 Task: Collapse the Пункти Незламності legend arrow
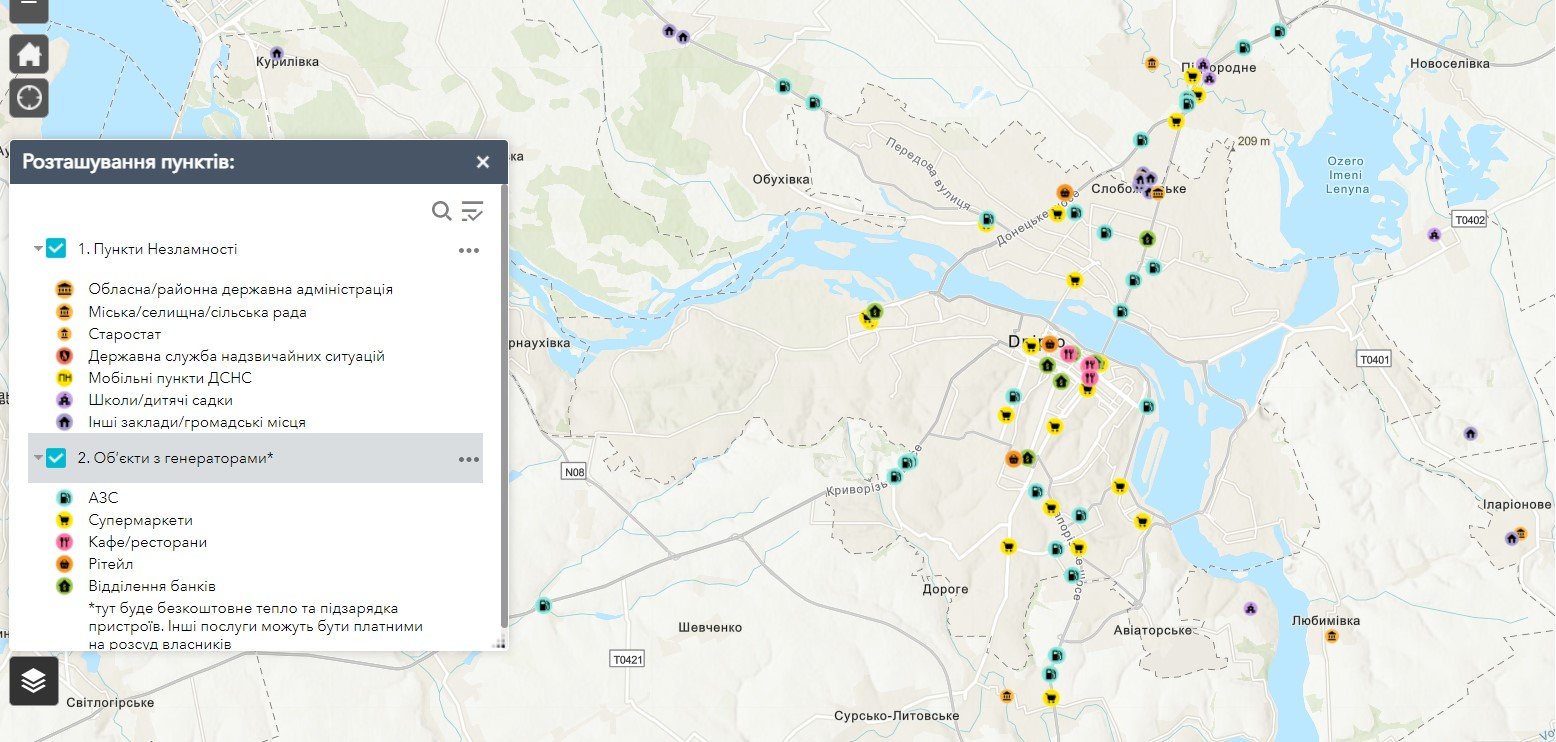pos(38,249)
